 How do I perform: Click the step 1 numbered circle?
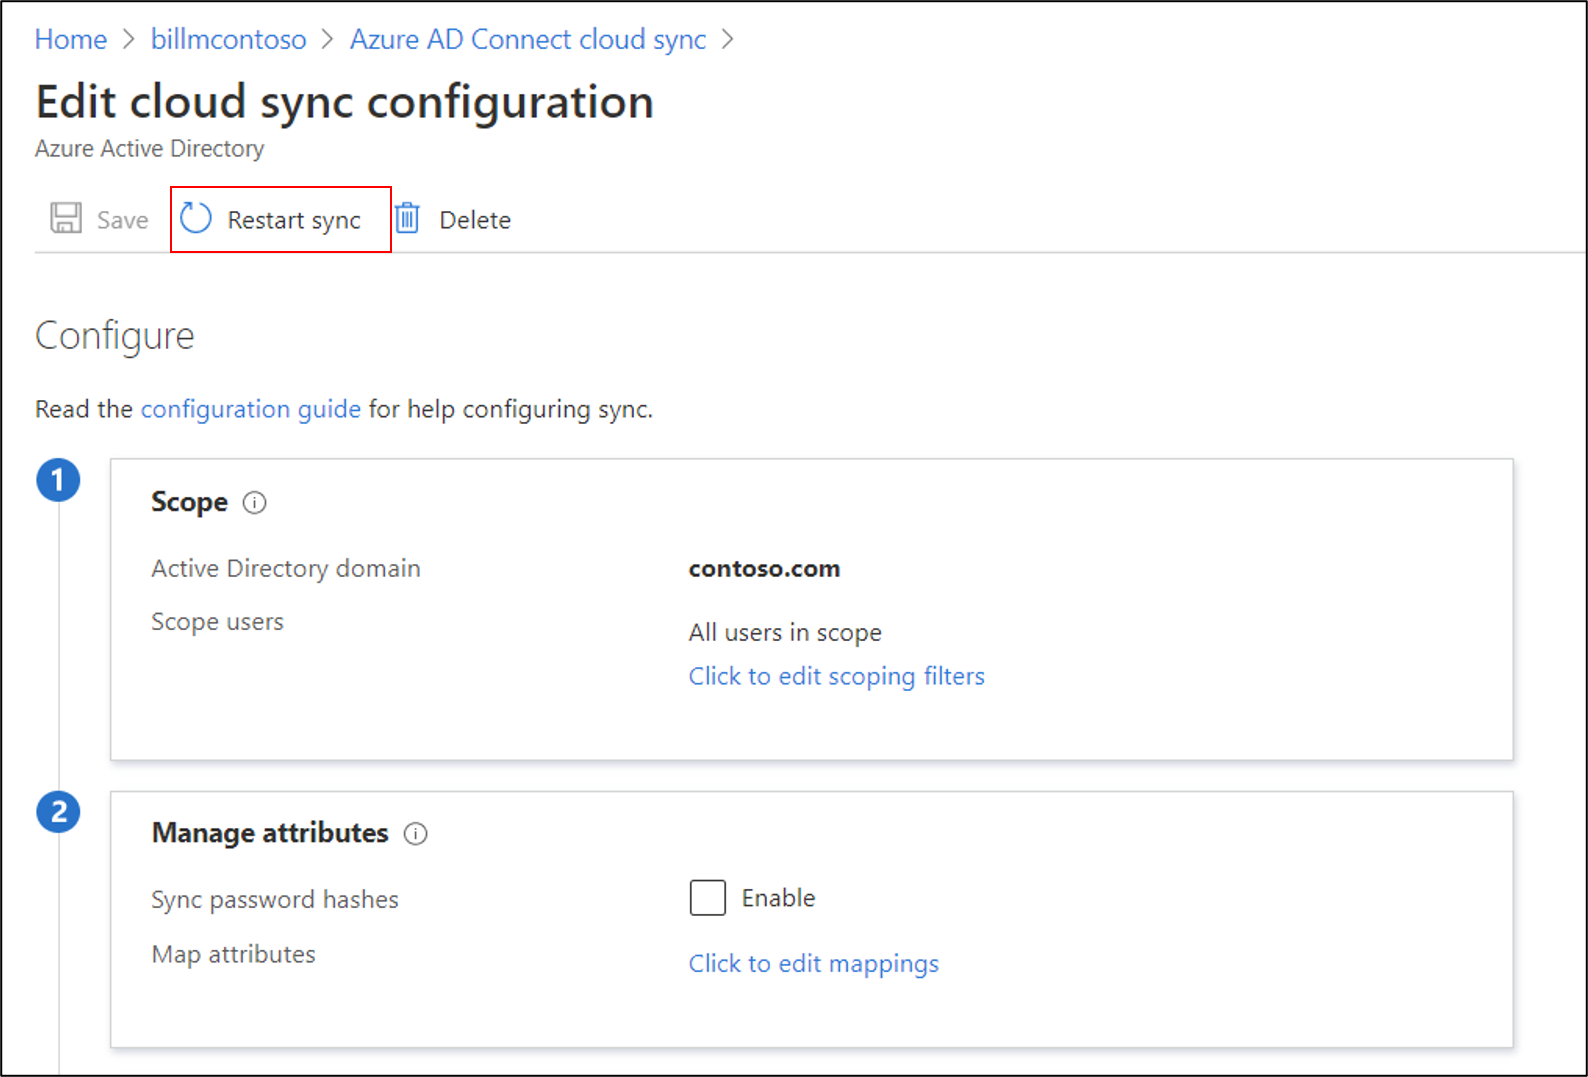click(58, 480)
